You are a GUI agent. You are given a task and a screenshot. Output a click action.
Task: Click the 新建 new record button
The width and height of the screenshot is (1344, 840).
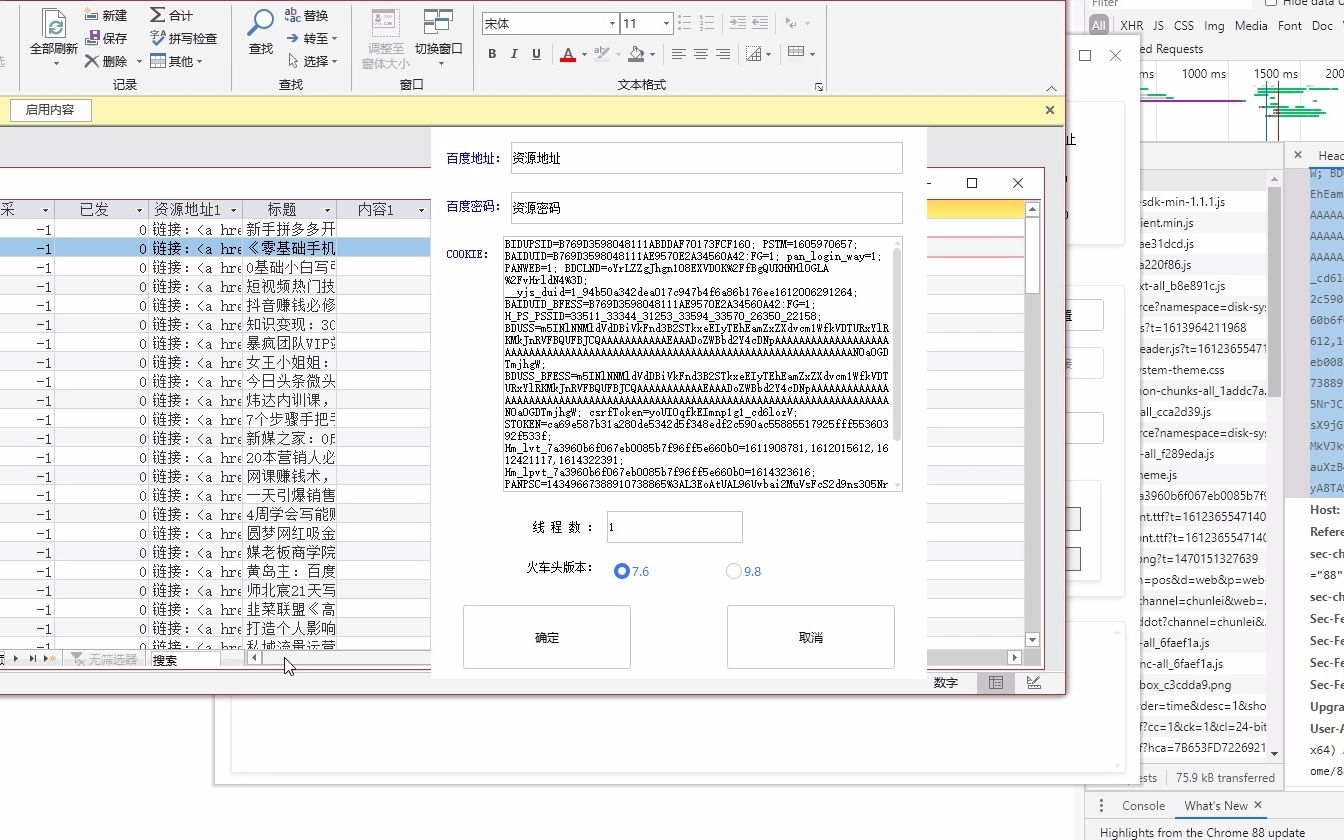tap(105, 15)
